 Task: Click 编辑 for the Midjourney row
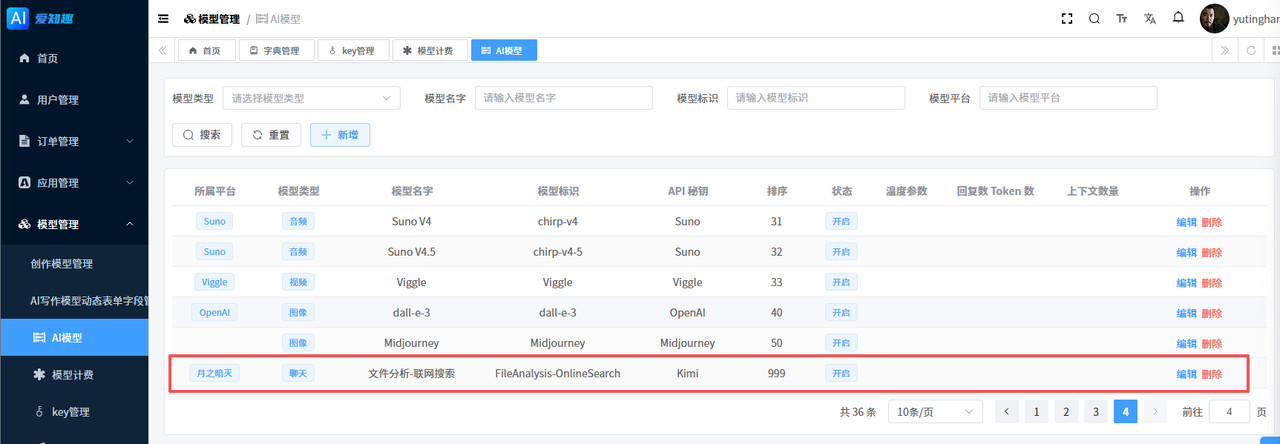[1186, 343]
